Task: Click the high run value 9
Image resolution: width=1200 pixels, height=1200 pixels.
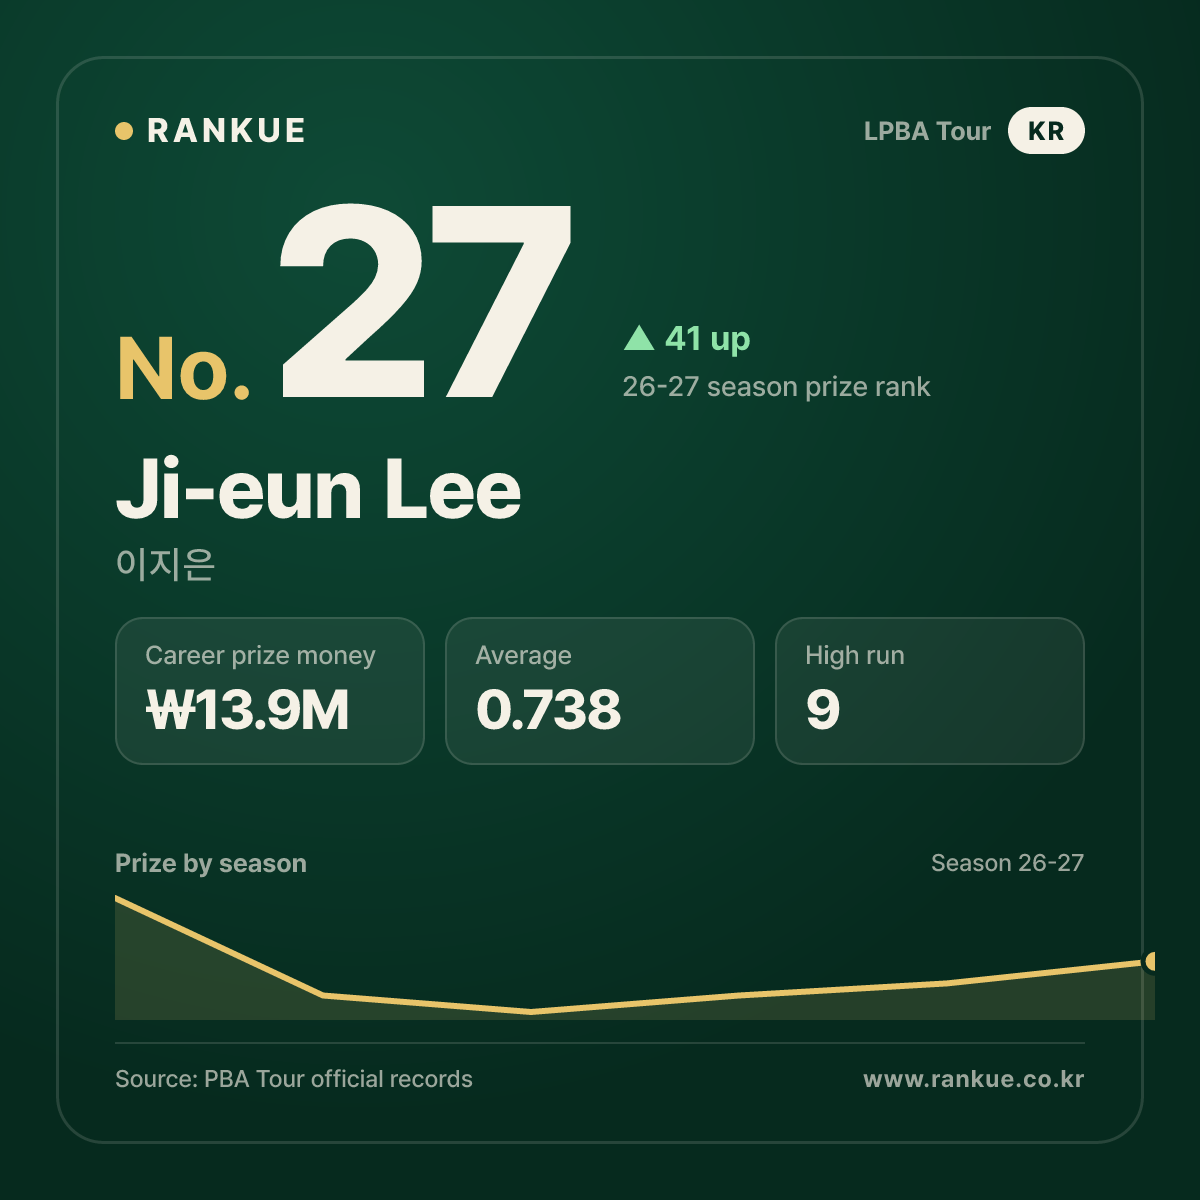Action: pos(823,710)
